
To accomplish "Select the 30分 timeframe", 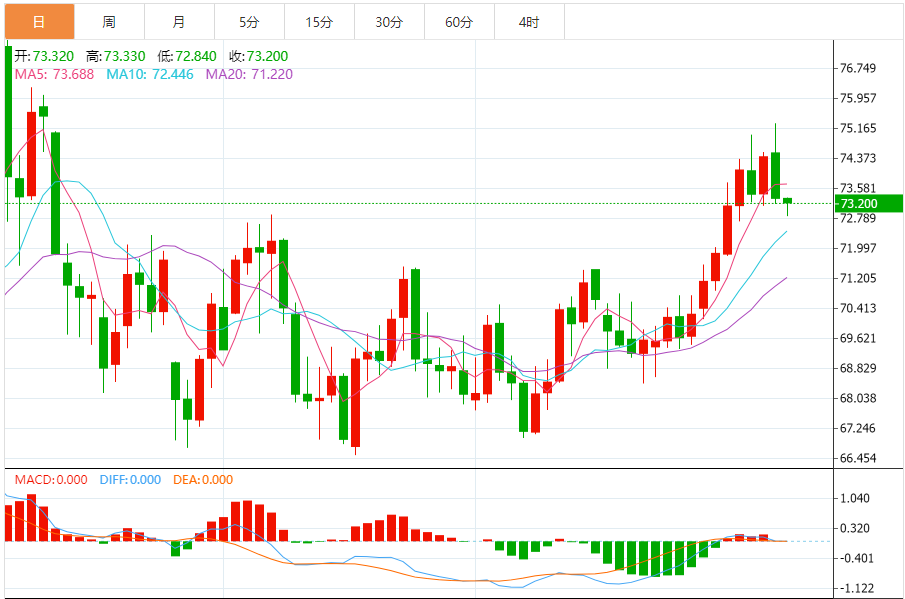I will click(x=390, y=20).
